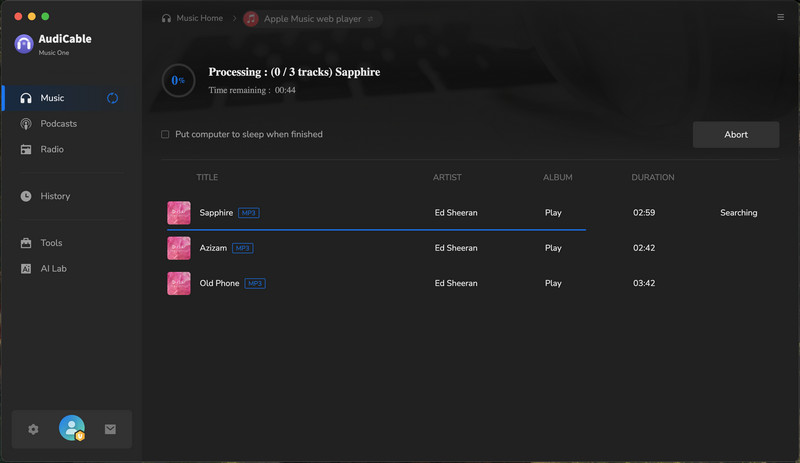Go to Music Home breadcrumb
The image size is (800, 463).
pos(199,18)
